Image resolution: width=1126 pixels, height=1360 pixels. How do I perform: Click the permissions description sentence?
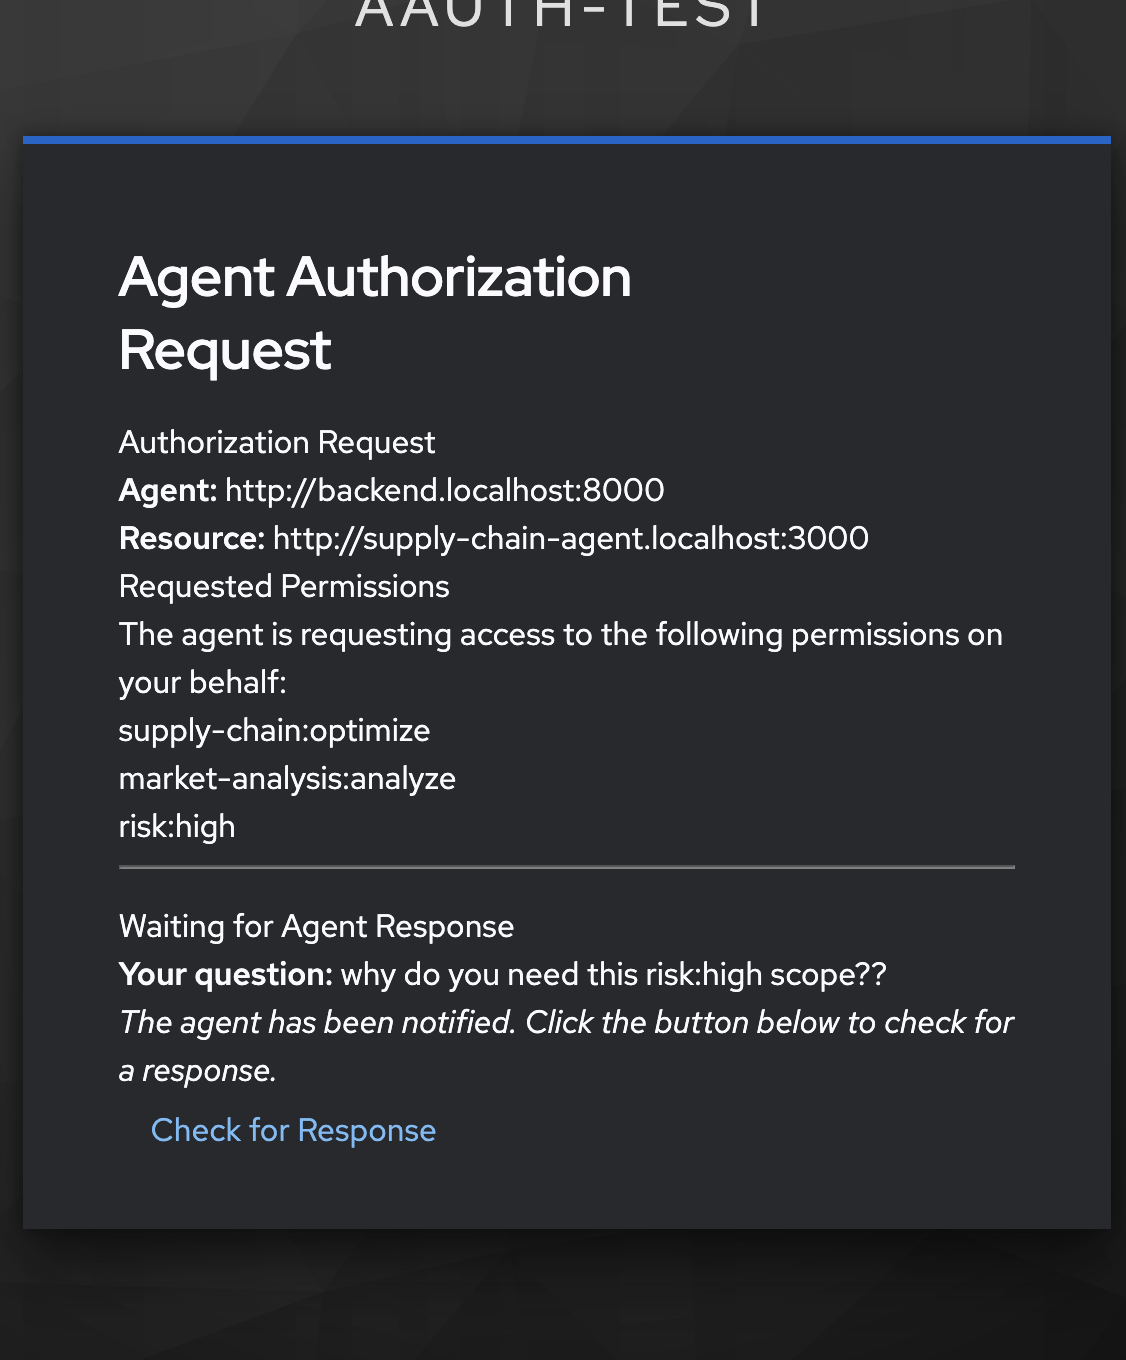click(560, 634)
